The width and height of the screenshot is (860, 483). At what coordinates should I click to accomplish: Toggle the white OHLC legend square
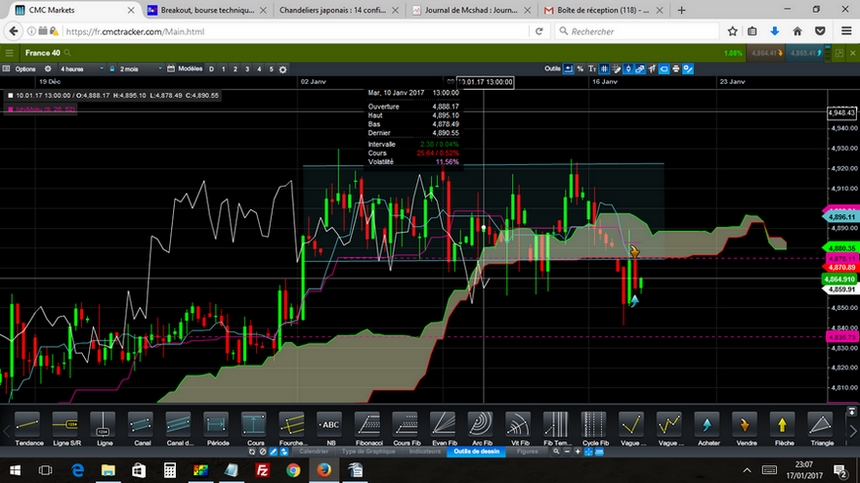click(10, 95)
